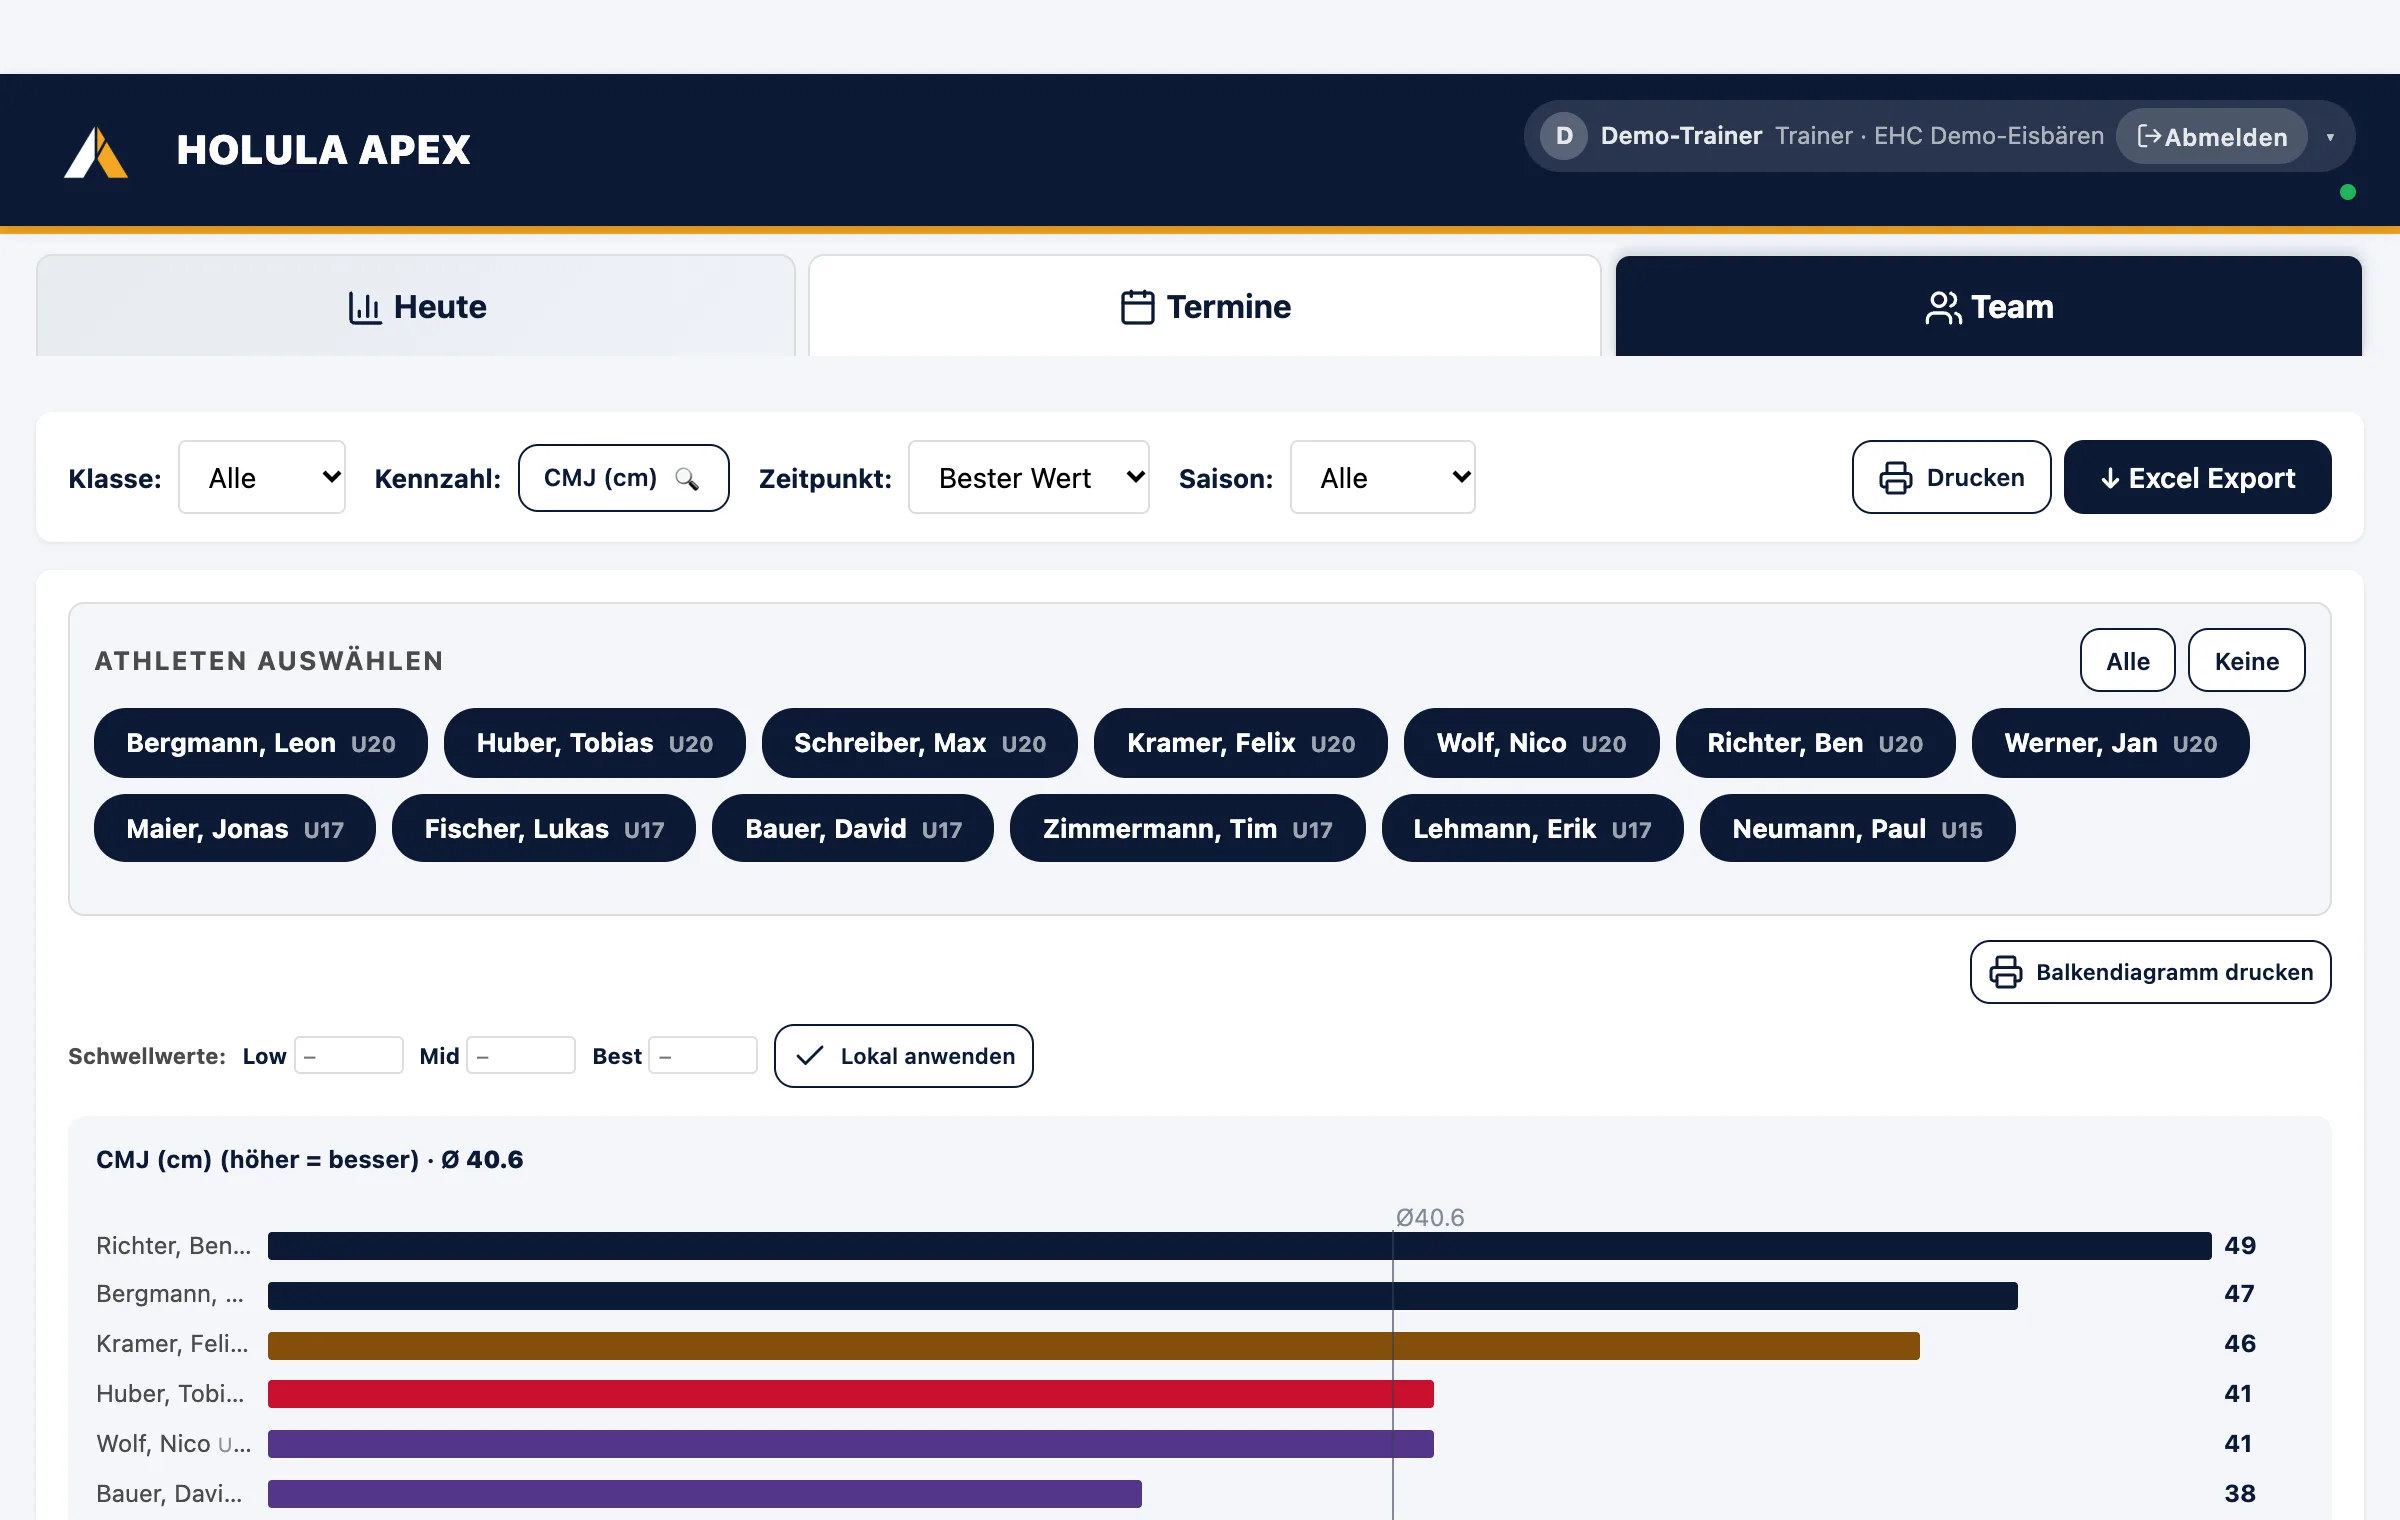The width and height of the screenshot is (2400, 1520).
Task: Click Balkendiagramm drucken button
Action: [2151, 972]
